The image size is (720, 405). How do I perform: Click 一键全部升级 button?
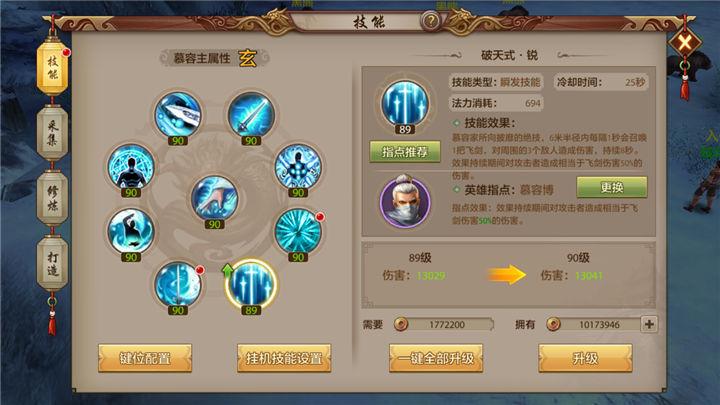click(436, 358)
